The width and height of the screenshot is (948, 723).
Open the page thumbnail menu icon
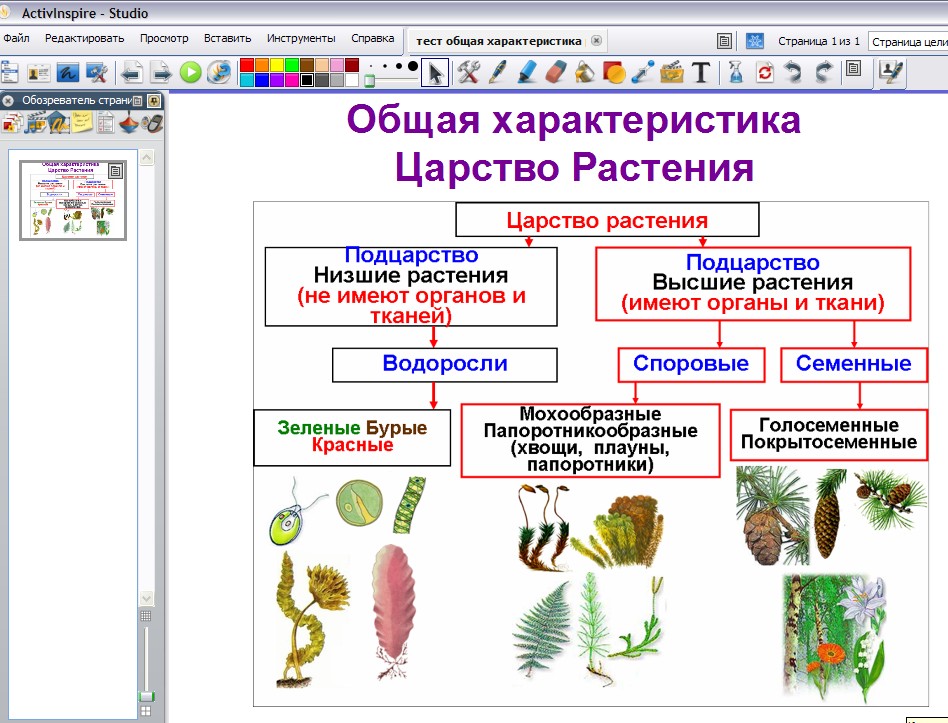tap(115, 171)
